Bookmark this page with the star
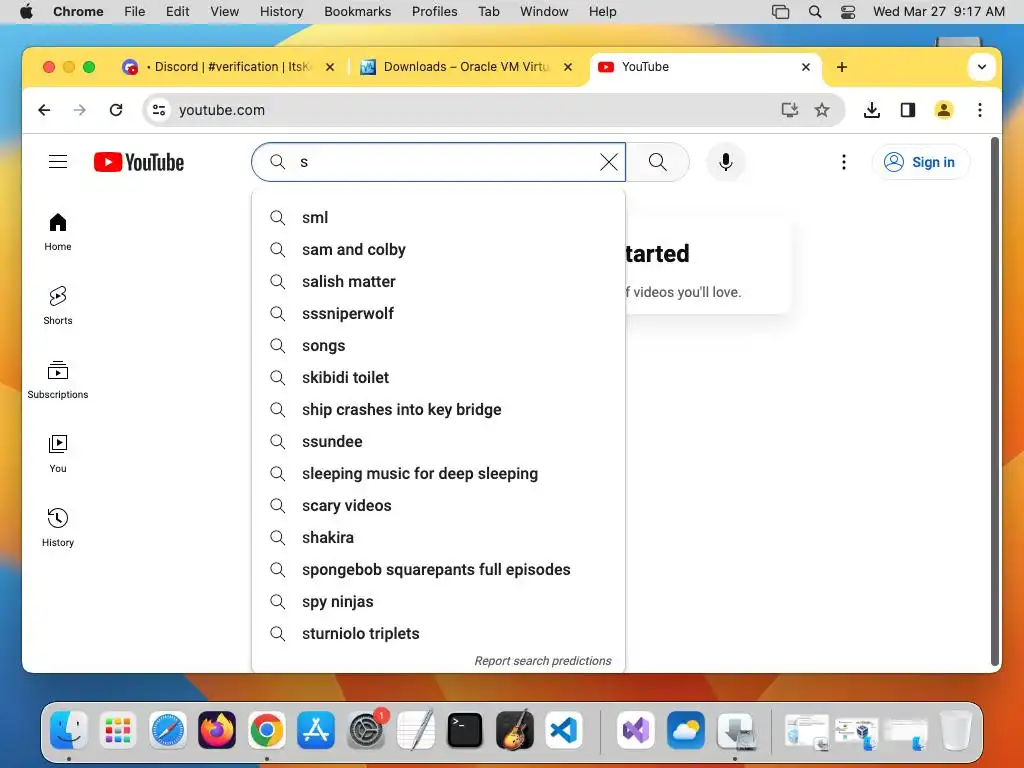Viewport: 1024px width, 768px height. [x=822, y=110]
